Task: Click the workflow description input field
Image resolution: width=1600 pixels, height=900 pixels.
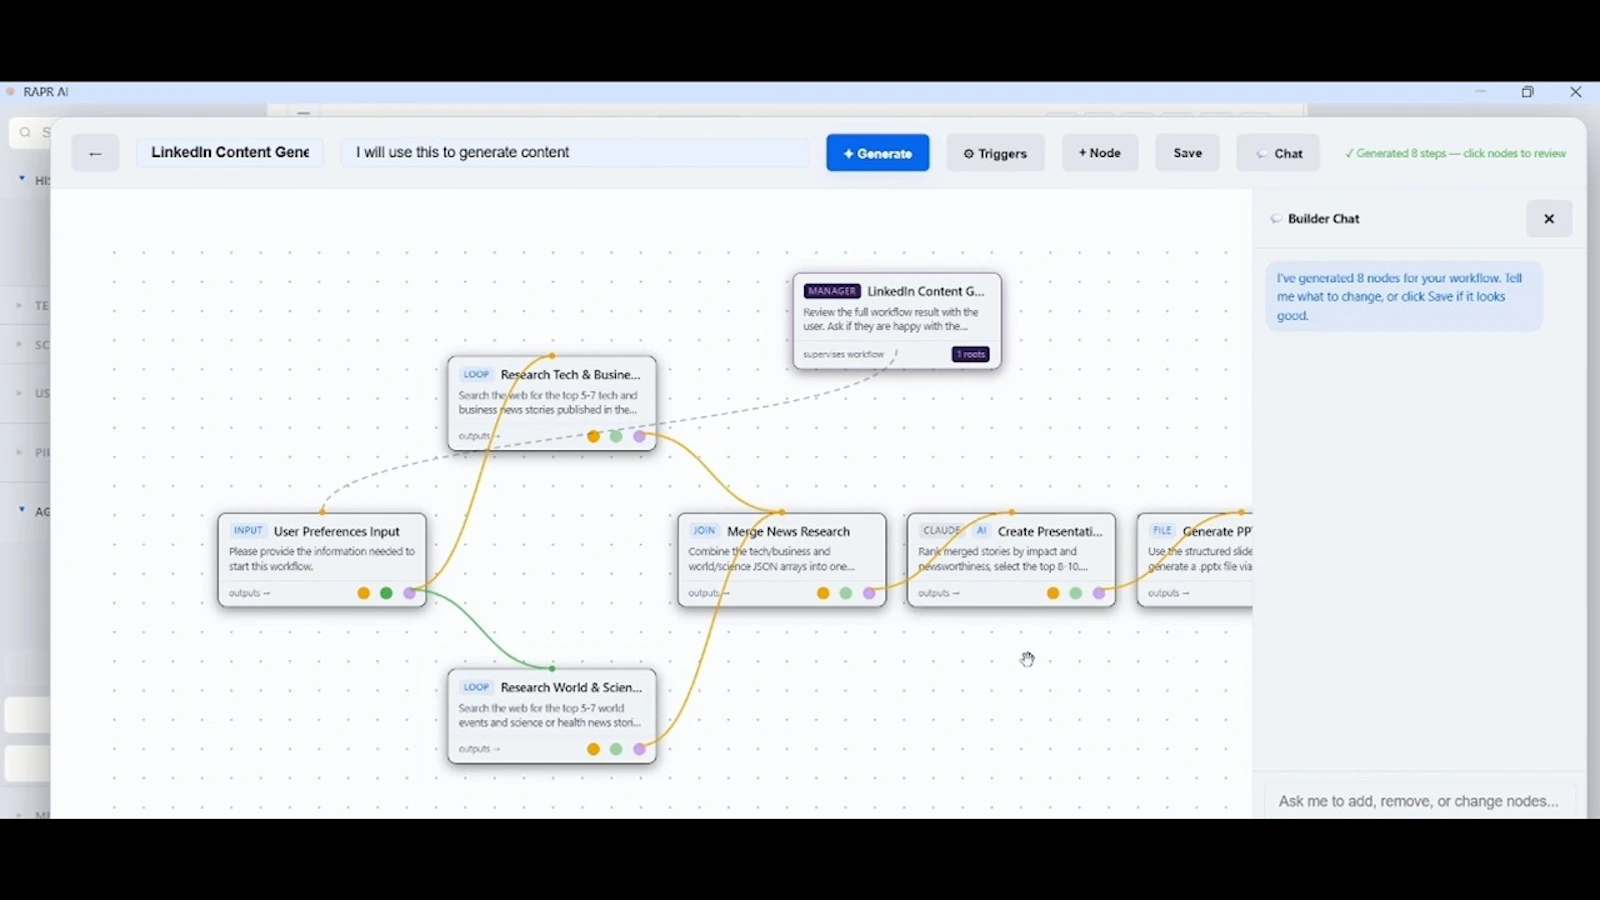Action: (575, 152)
